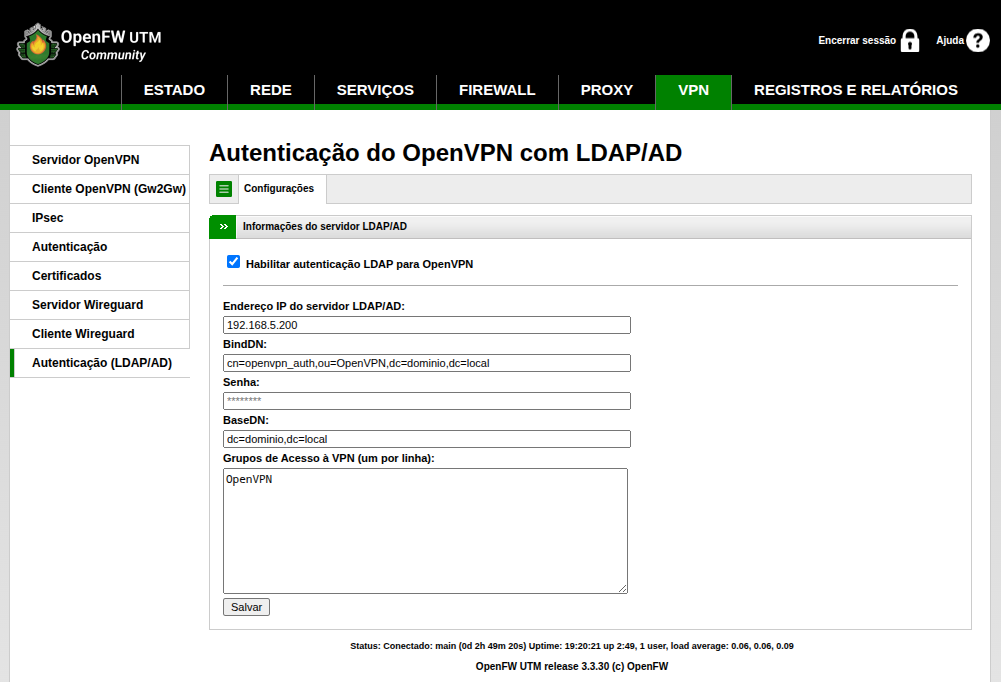Screen dimensions: 1001x682
Task: Click the LDAP/AD server IP address field
Action: click(426, 325)
